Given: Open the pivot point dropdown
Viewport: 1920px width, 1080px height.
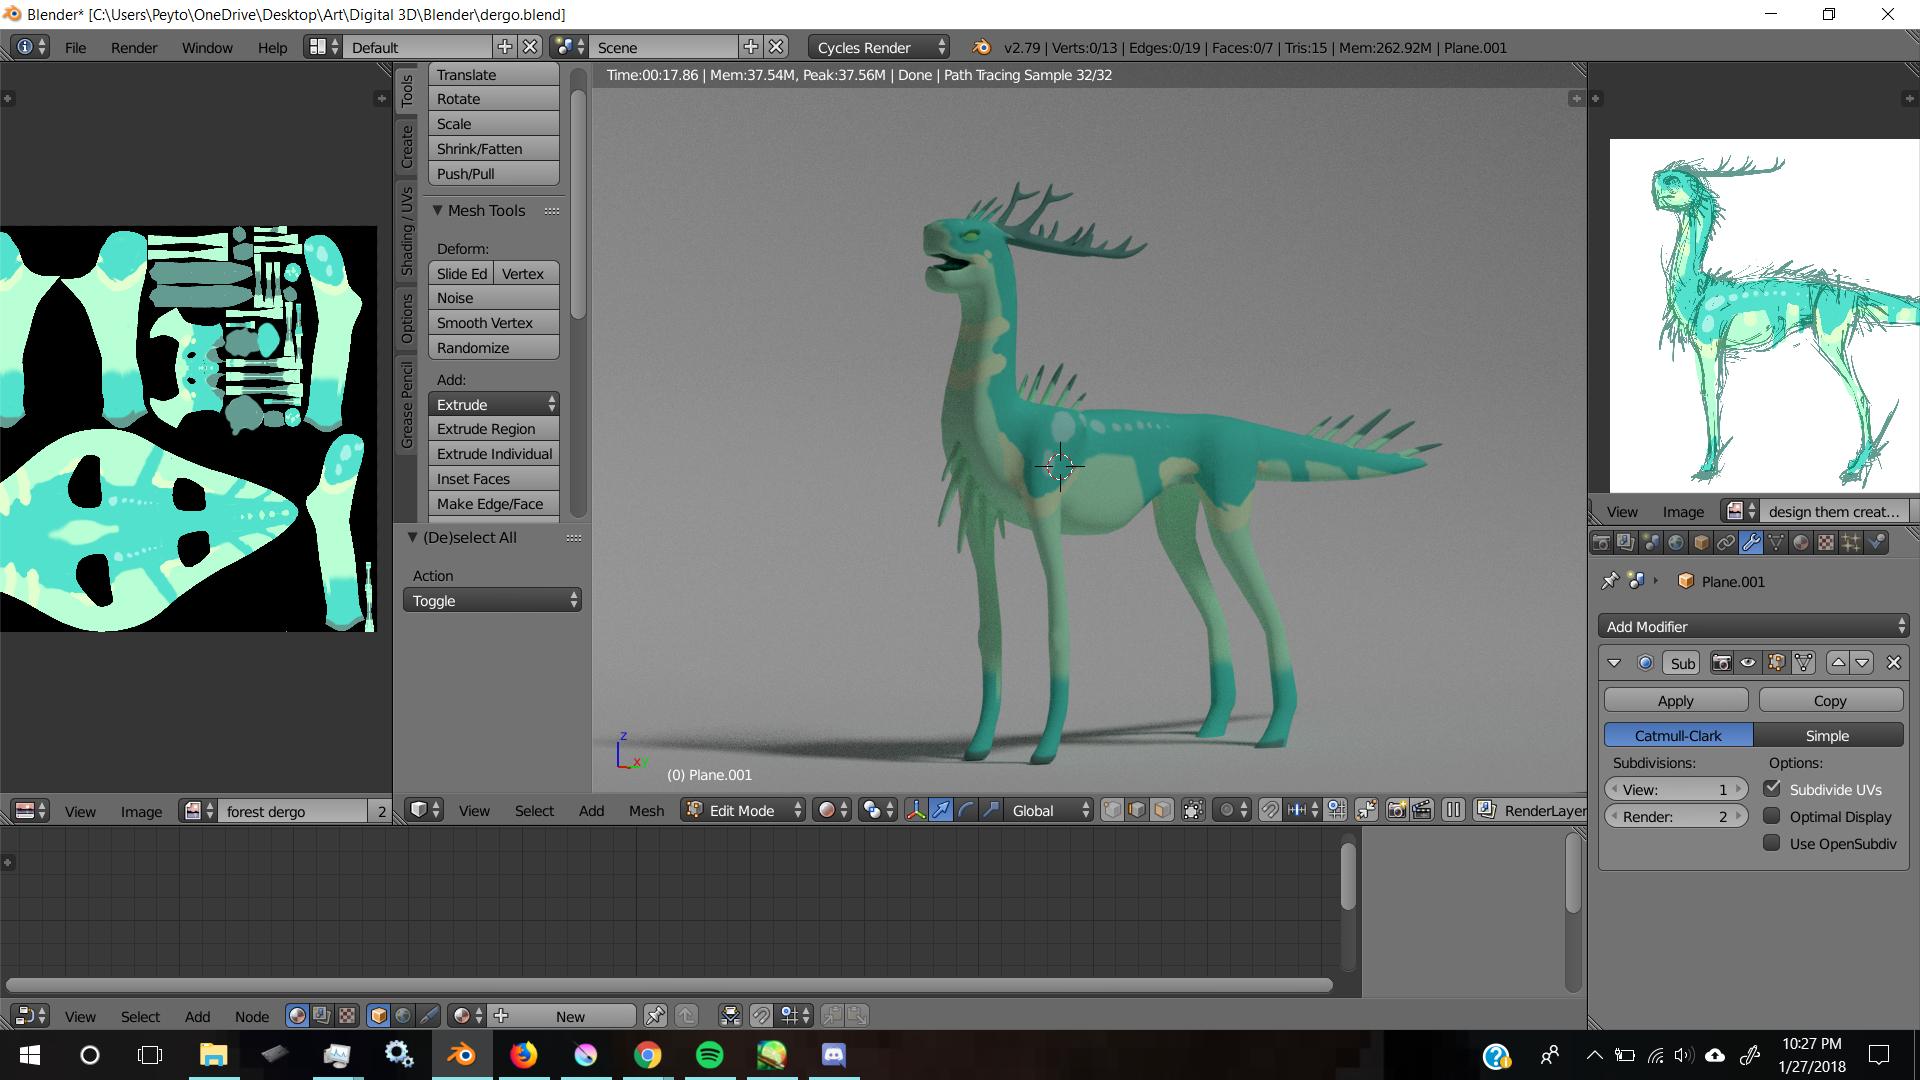Looking at the screenshot, I should 877,810.
